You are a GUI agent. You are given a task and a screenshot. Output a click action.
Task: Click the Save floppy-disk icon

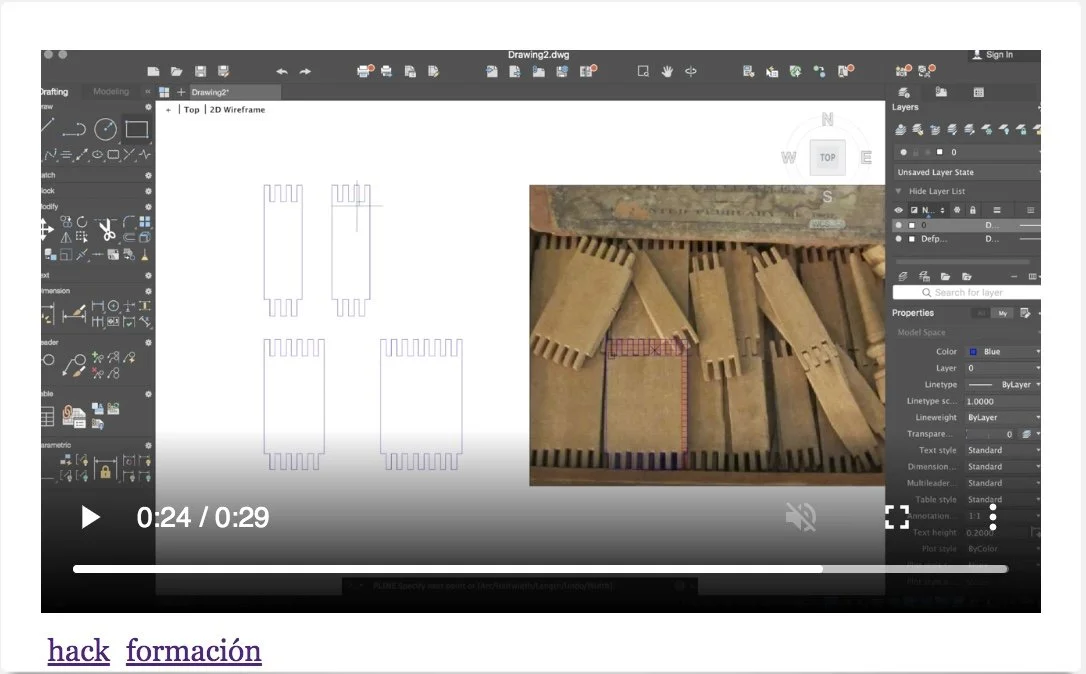(200, 71)
